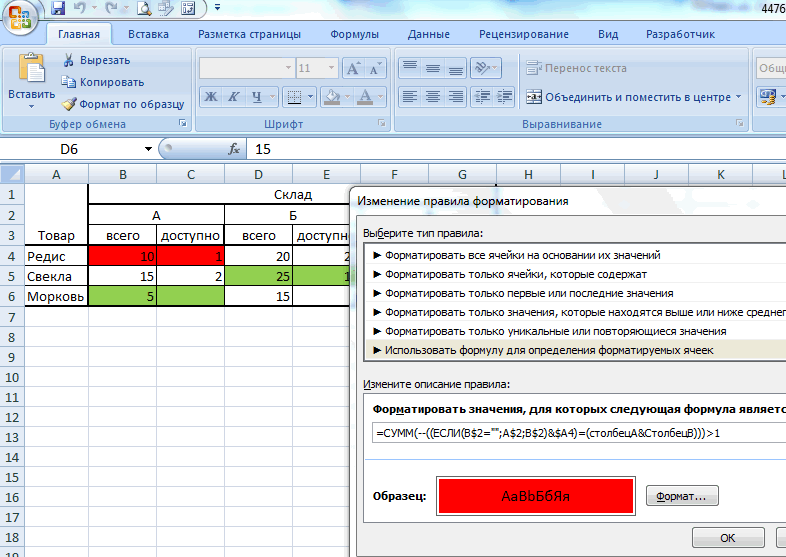
Task: Click the insert function fx icon
Action: (234, 149)
